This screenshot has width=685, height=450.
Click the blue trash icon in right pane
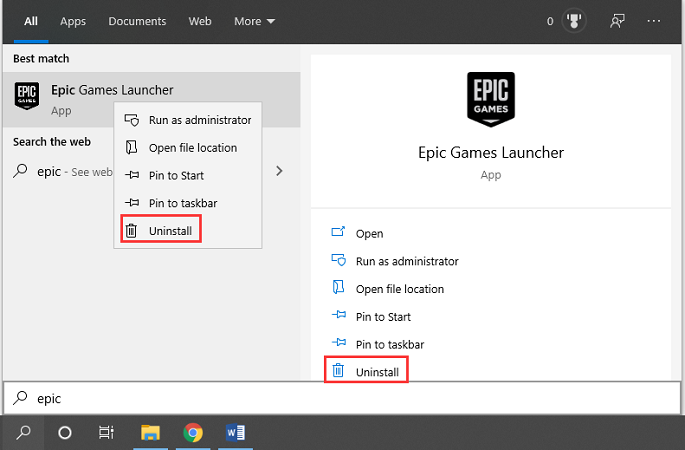(338, 370)
